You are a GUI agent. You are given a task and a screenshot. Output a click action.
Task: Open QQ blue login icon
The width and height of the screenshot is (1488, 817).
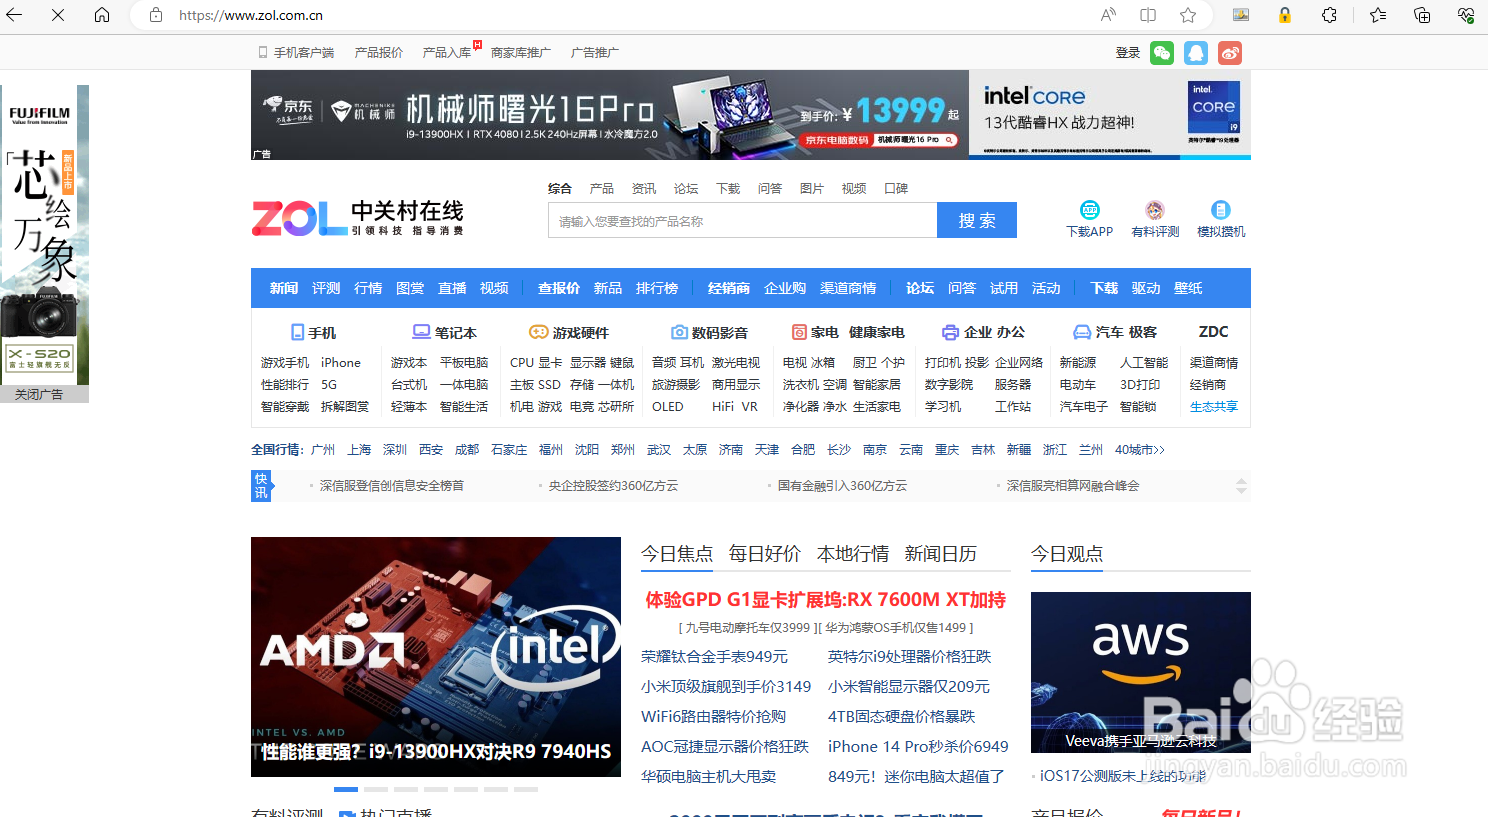coord(1196,53)
